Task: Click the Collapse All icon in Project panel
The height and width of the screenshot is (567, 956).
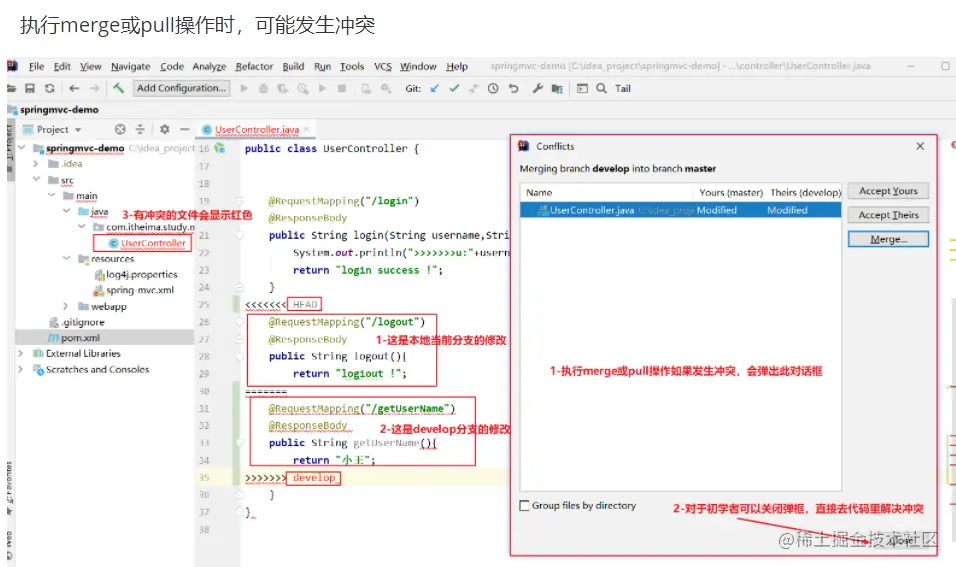Action: [140, 129]
